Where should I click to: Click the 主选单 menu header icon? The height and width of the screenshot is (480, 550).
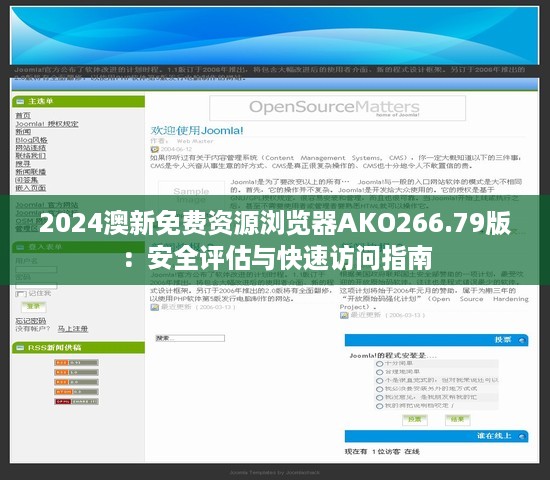click(20, 102)
